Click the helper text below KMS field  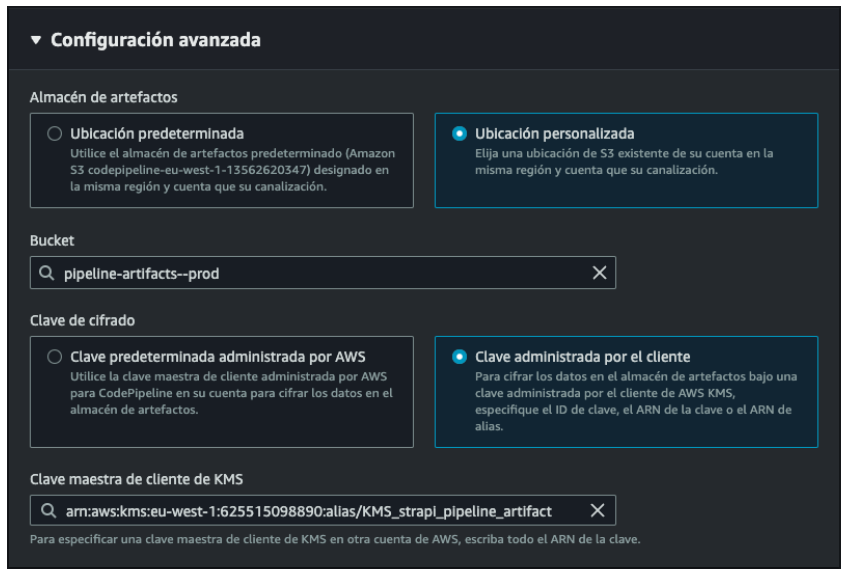[x=335, y=540]
